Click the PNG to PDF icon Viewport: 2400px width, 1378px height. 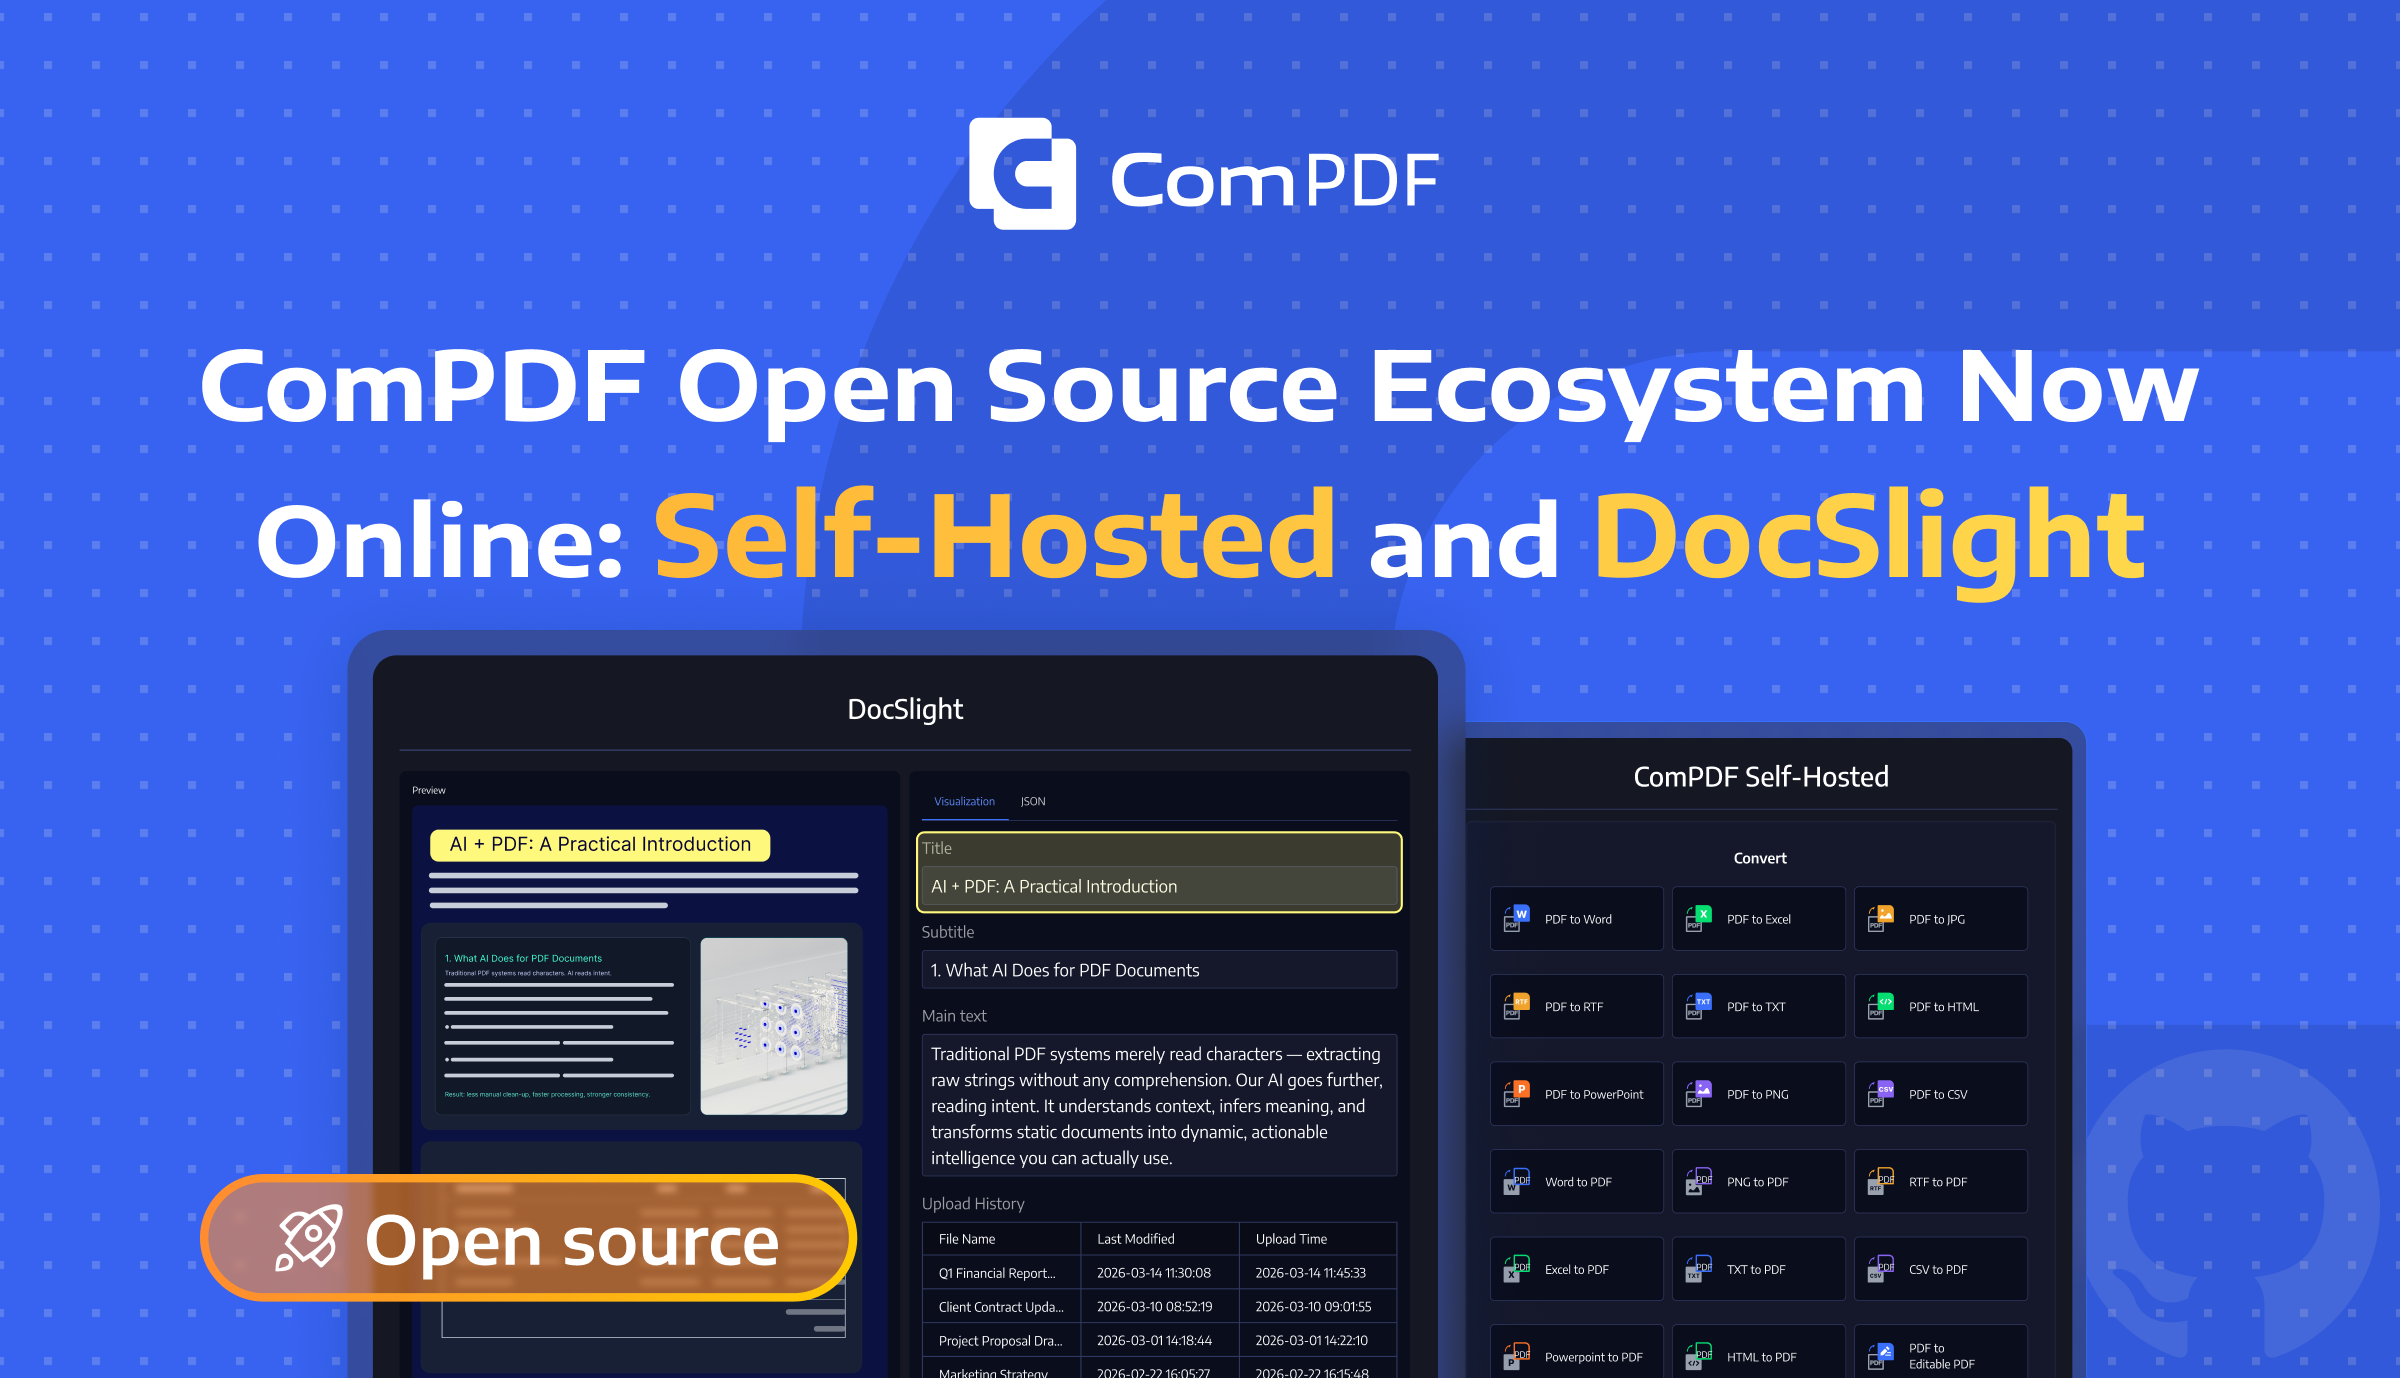(1699, 1181)
